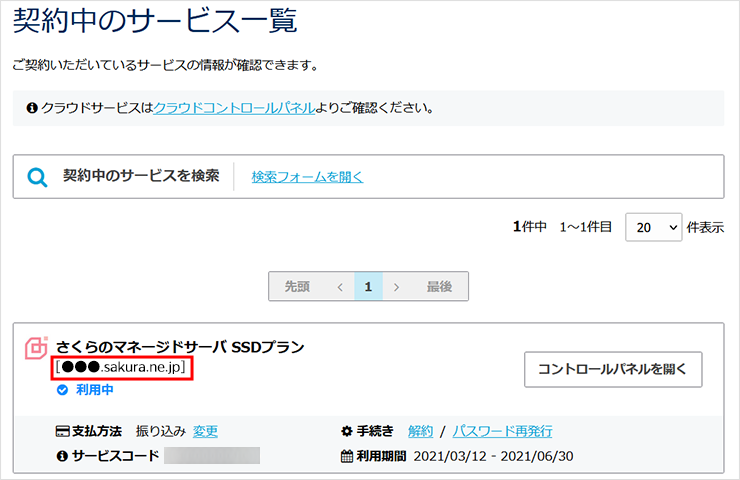This screenshot has height=480, width=740.
Task: Click the ●●●.sakura.ne.jp domain text
Action: [x=122, y=367]
